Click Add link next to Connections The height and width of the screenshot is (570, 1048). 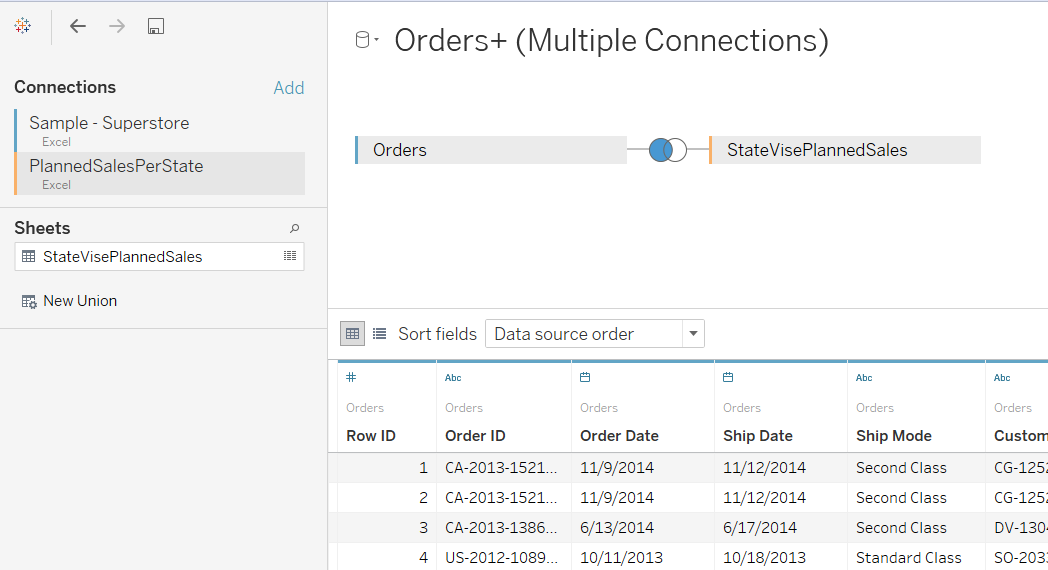288,88
